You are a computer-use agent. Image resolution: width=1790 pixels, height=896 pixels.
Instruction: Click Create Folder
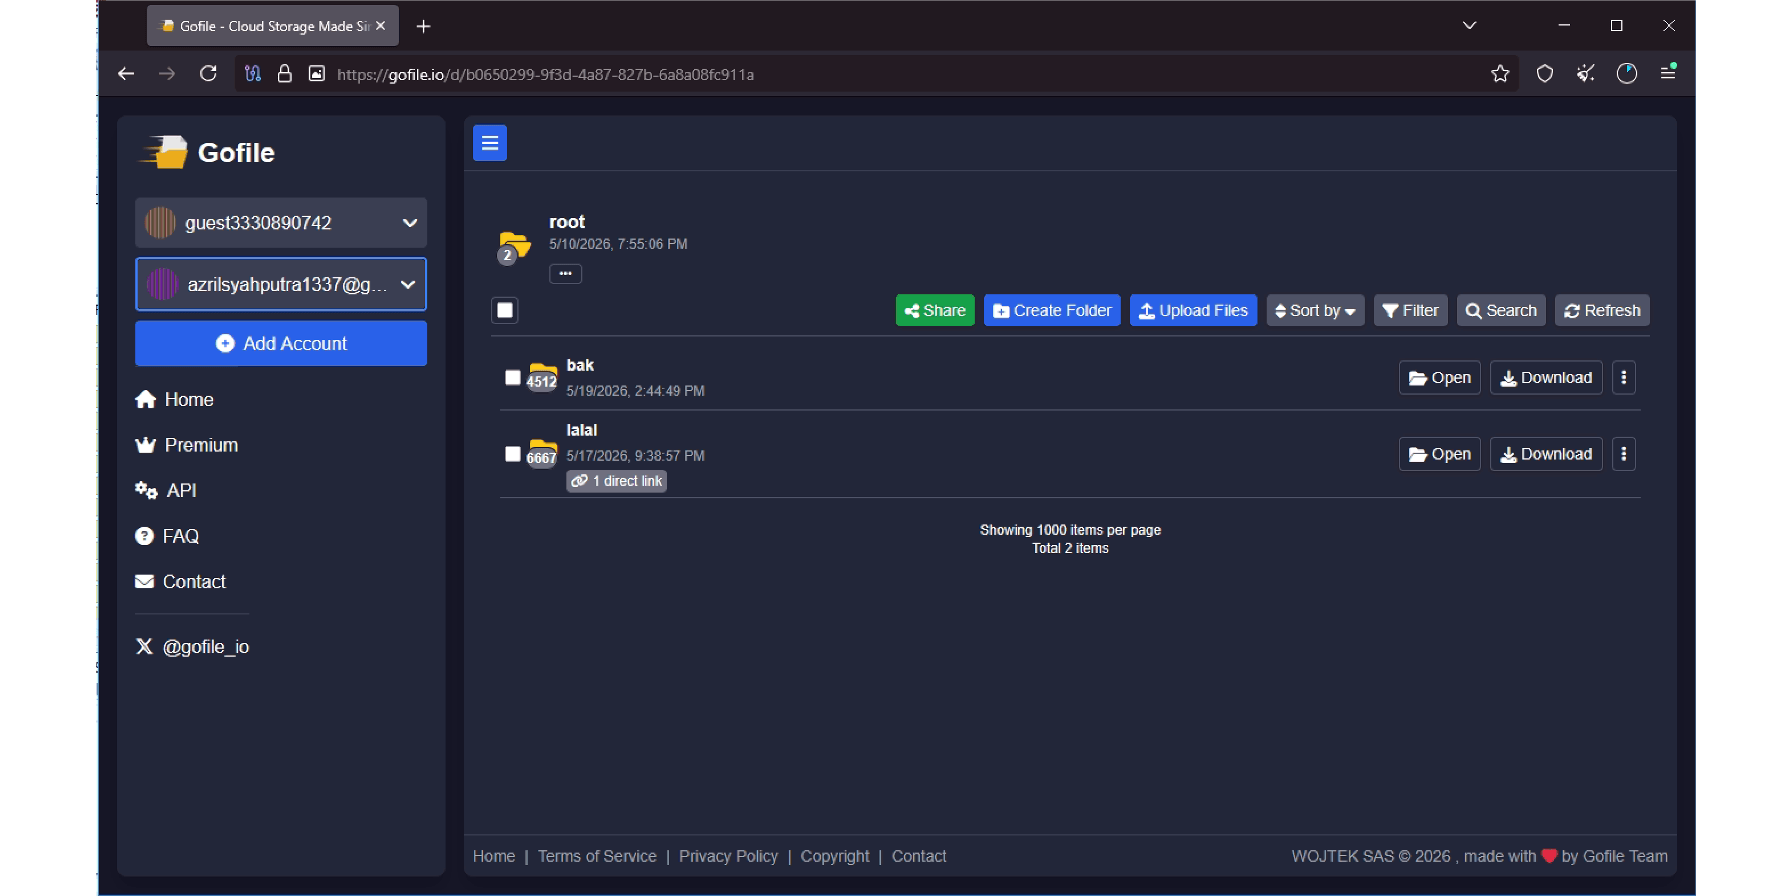click(x=1052, y=310)
